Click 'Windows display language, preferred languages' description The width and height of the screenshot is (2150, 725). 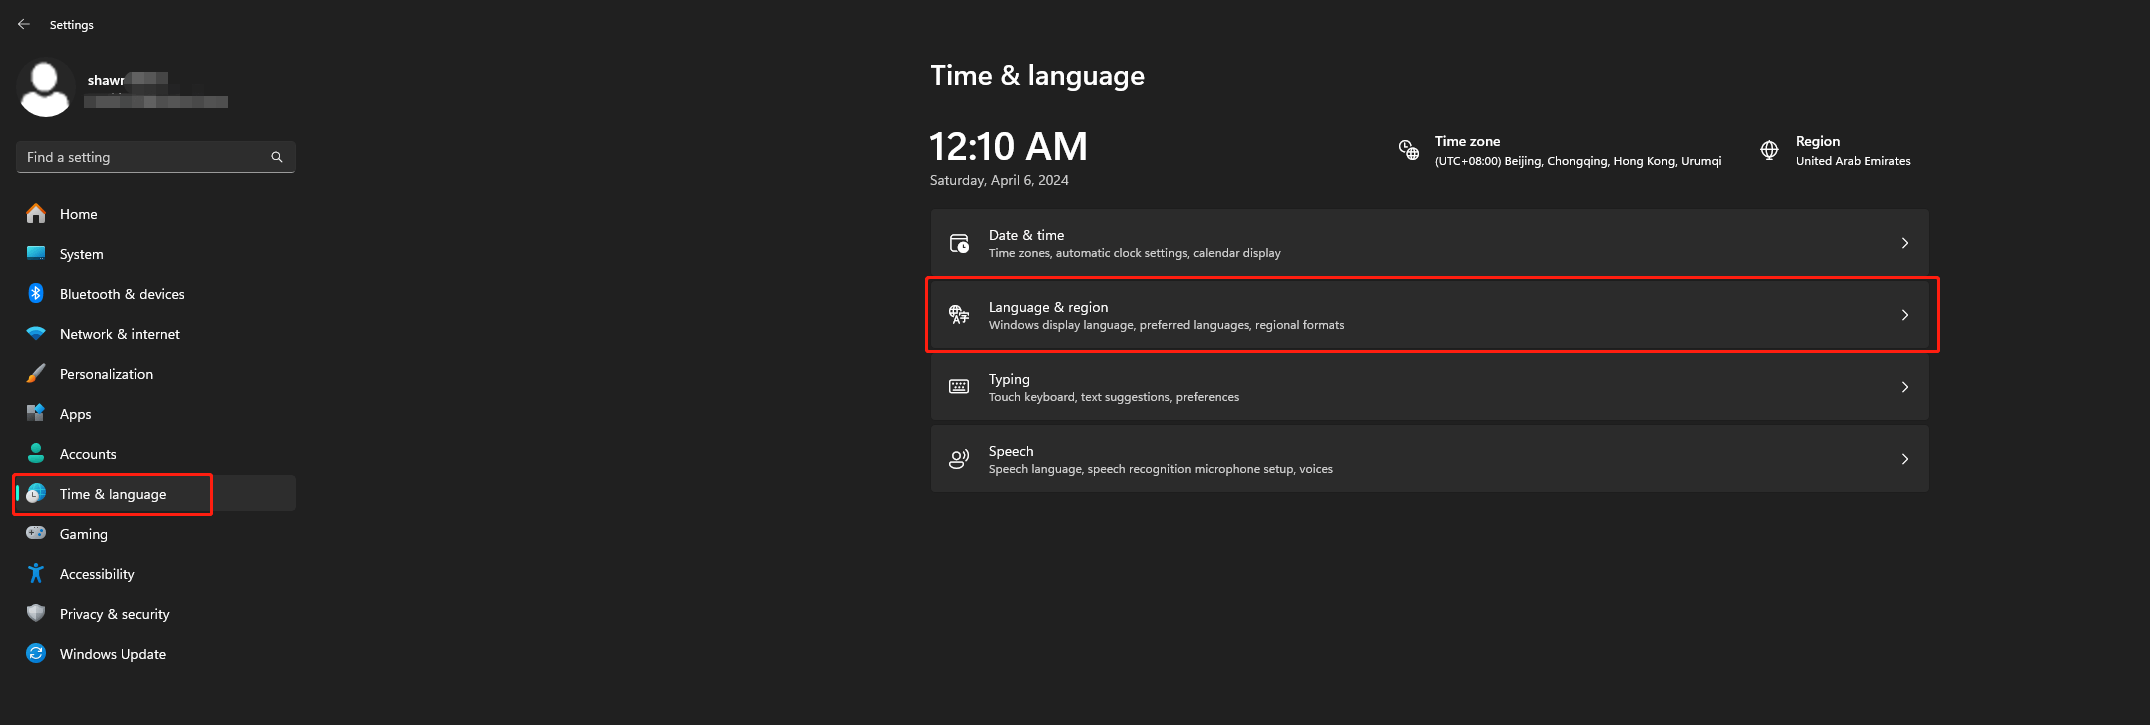(x=1166, y=325)
